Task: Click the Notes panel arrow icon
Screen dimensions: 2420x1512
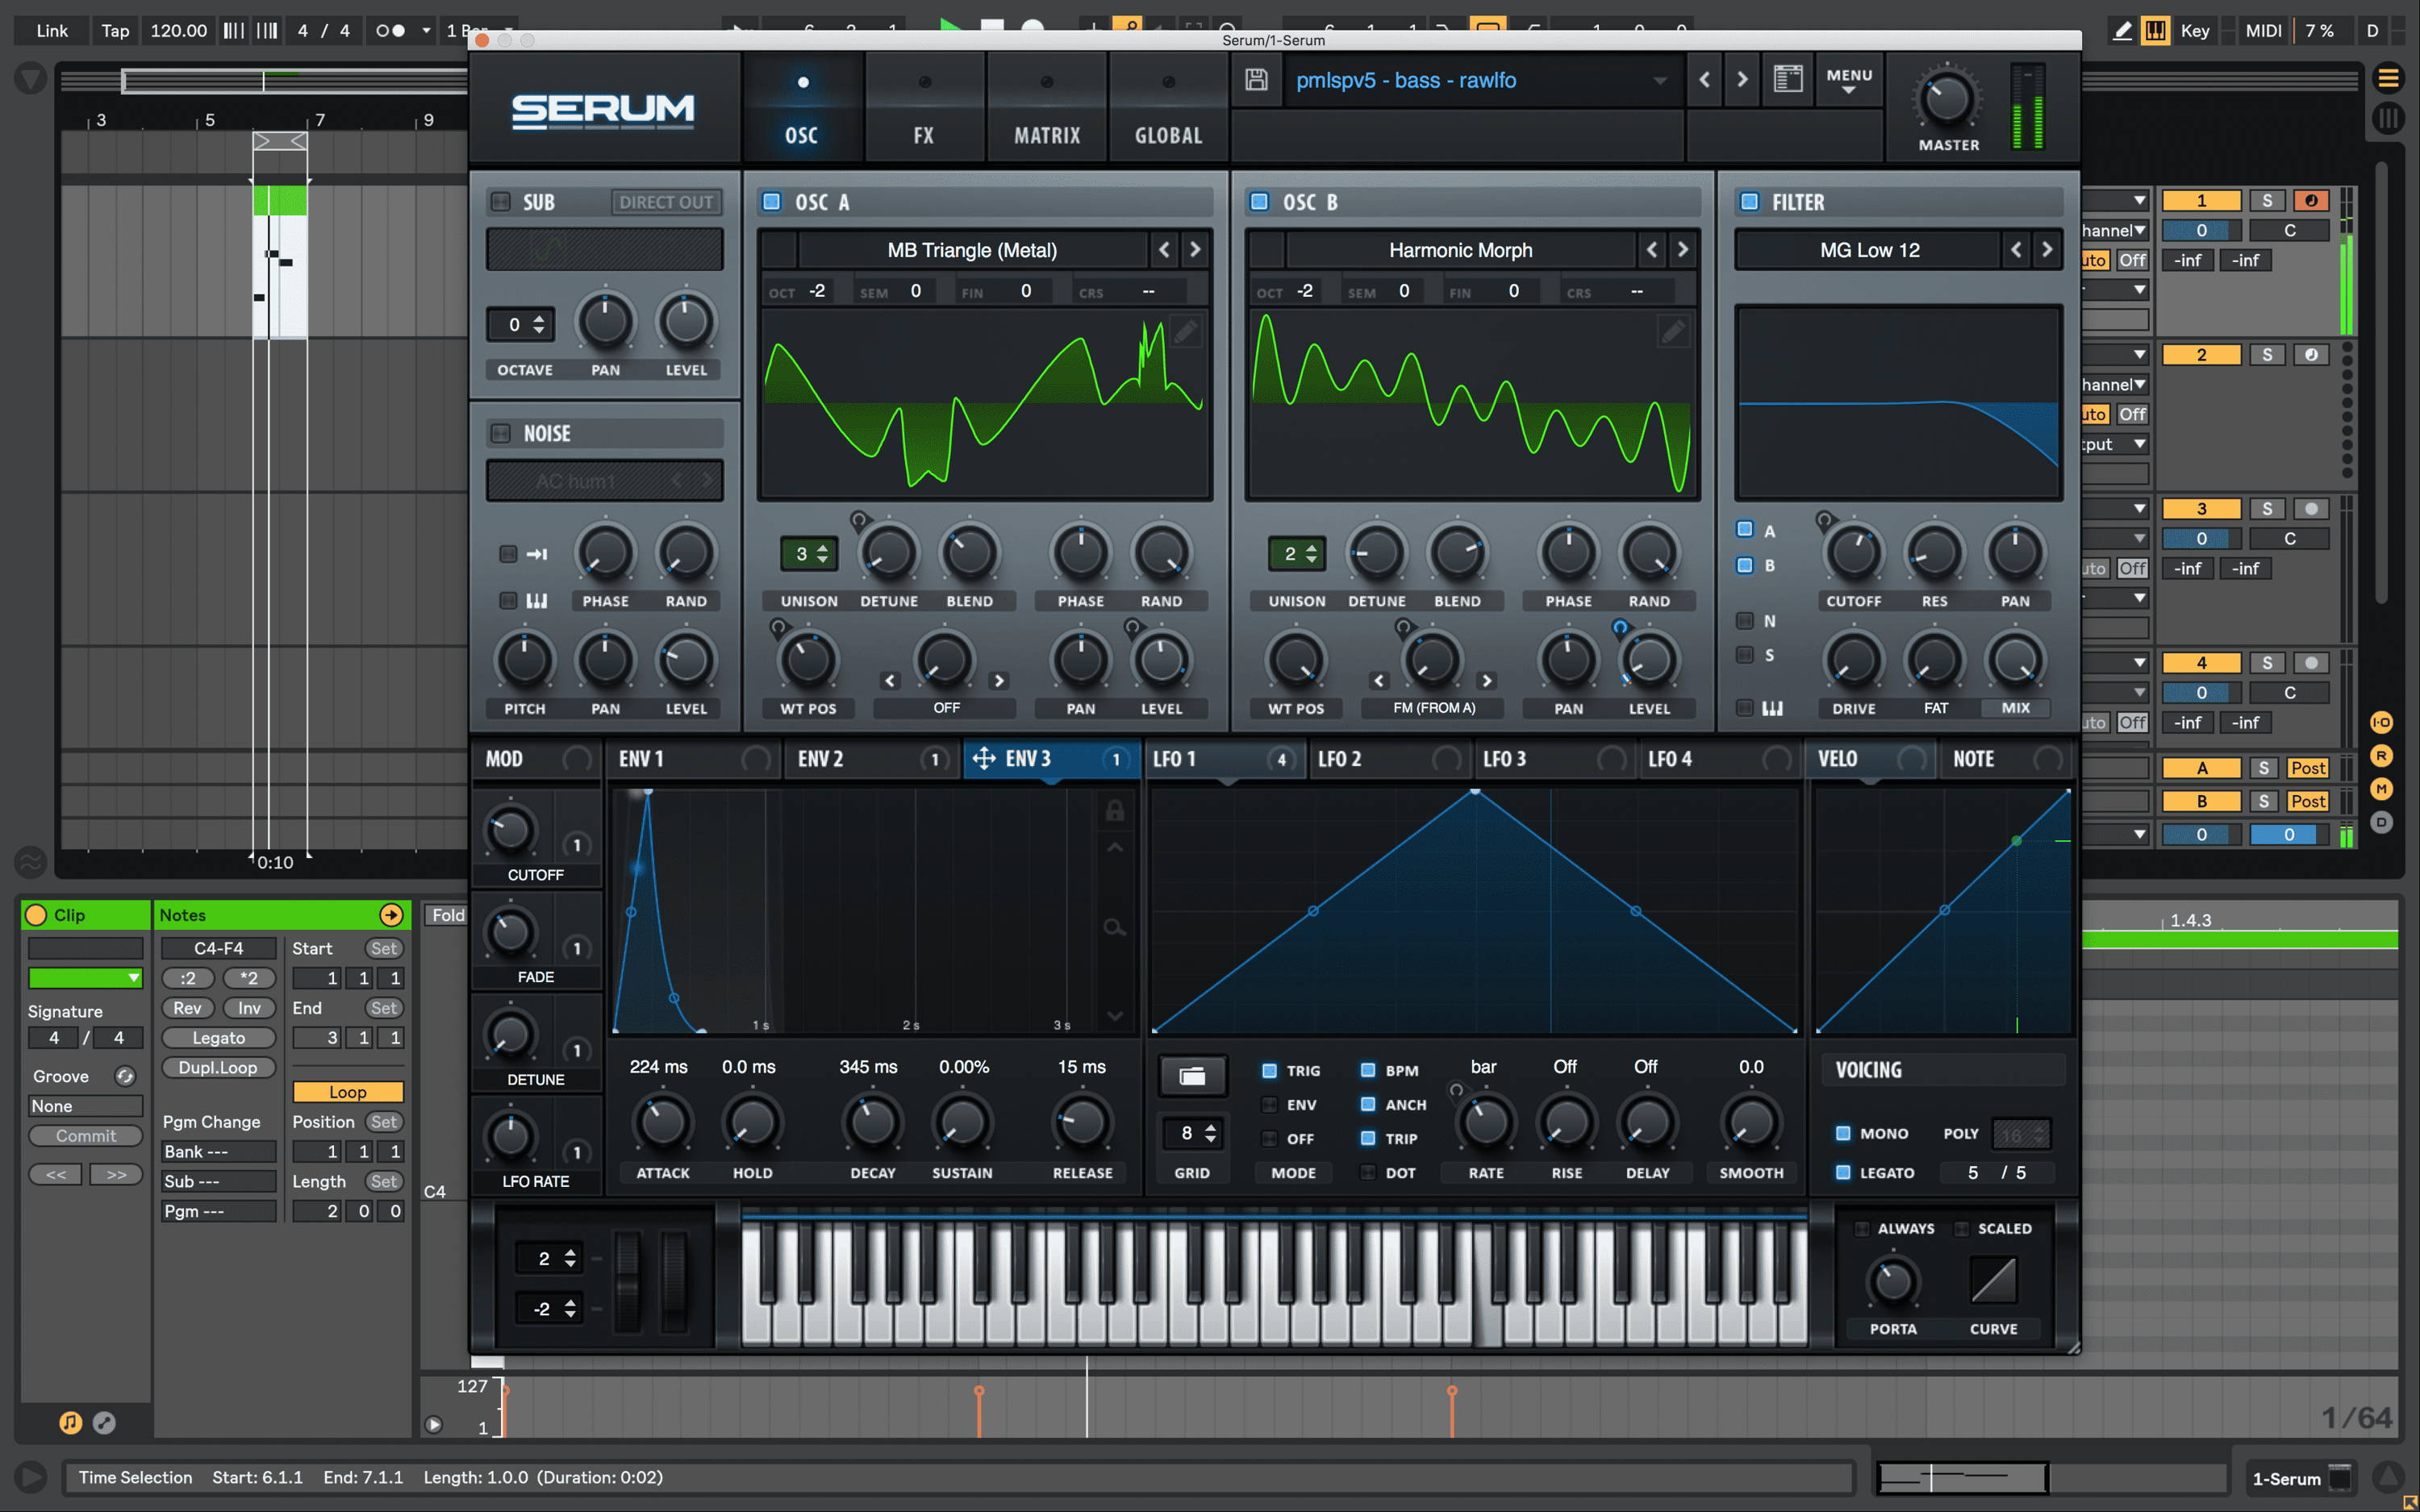Action: (x=391, y=914)
